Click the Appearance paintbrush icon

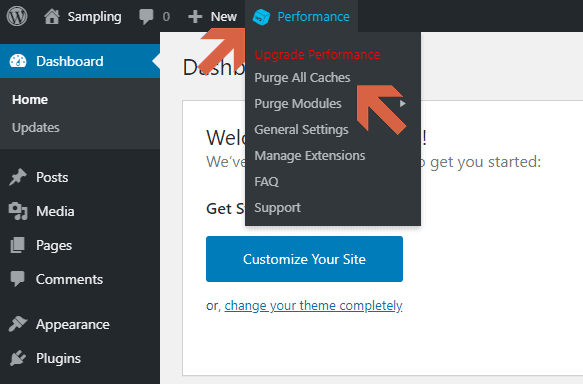(18, 324)
